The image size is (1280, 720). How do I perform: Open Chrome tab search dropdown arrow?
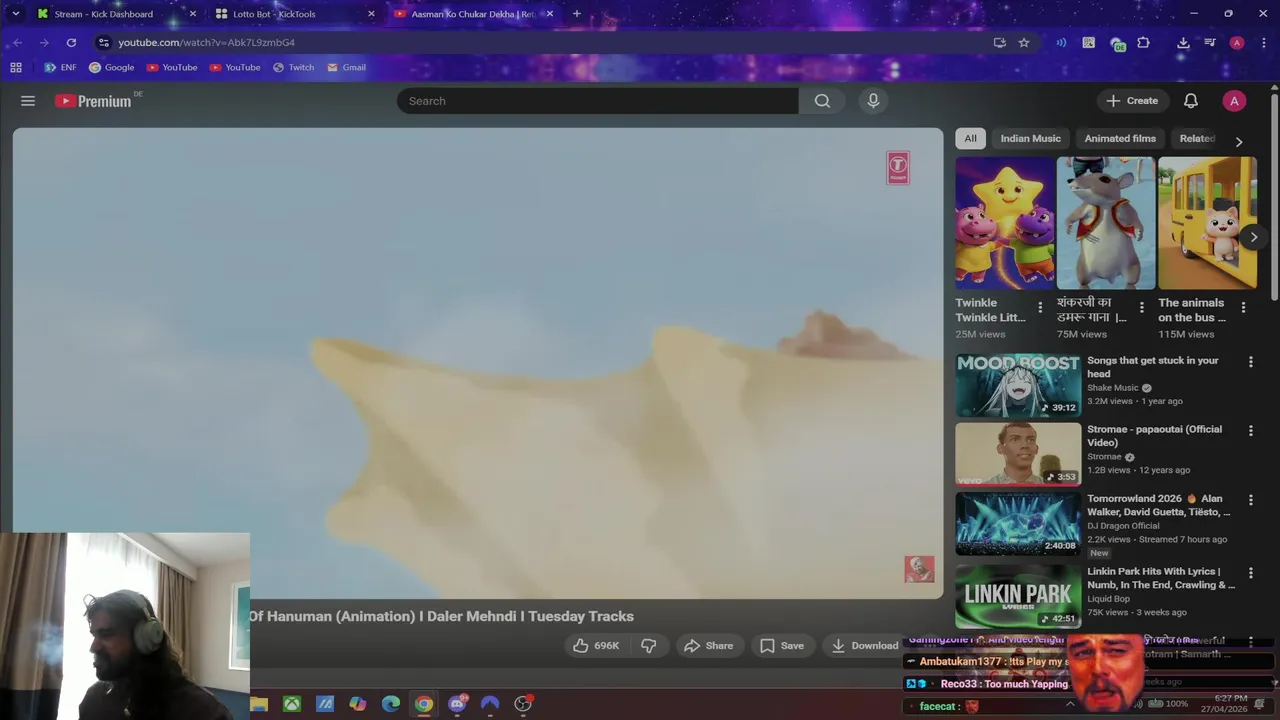15,14
